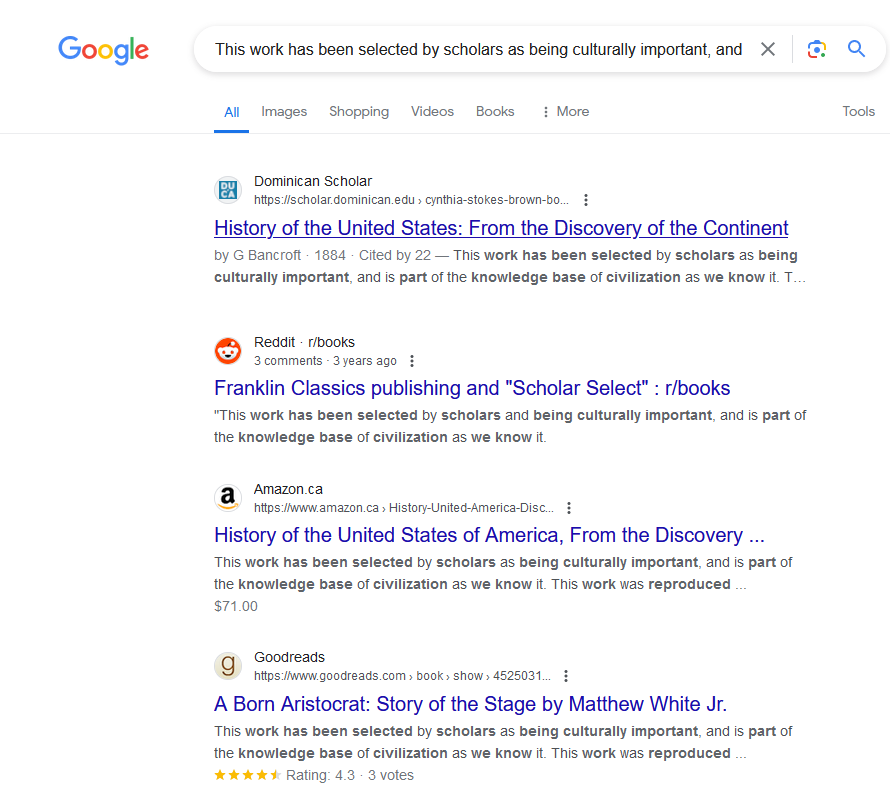Click the Reddit site favicon

tap(228, 351)
